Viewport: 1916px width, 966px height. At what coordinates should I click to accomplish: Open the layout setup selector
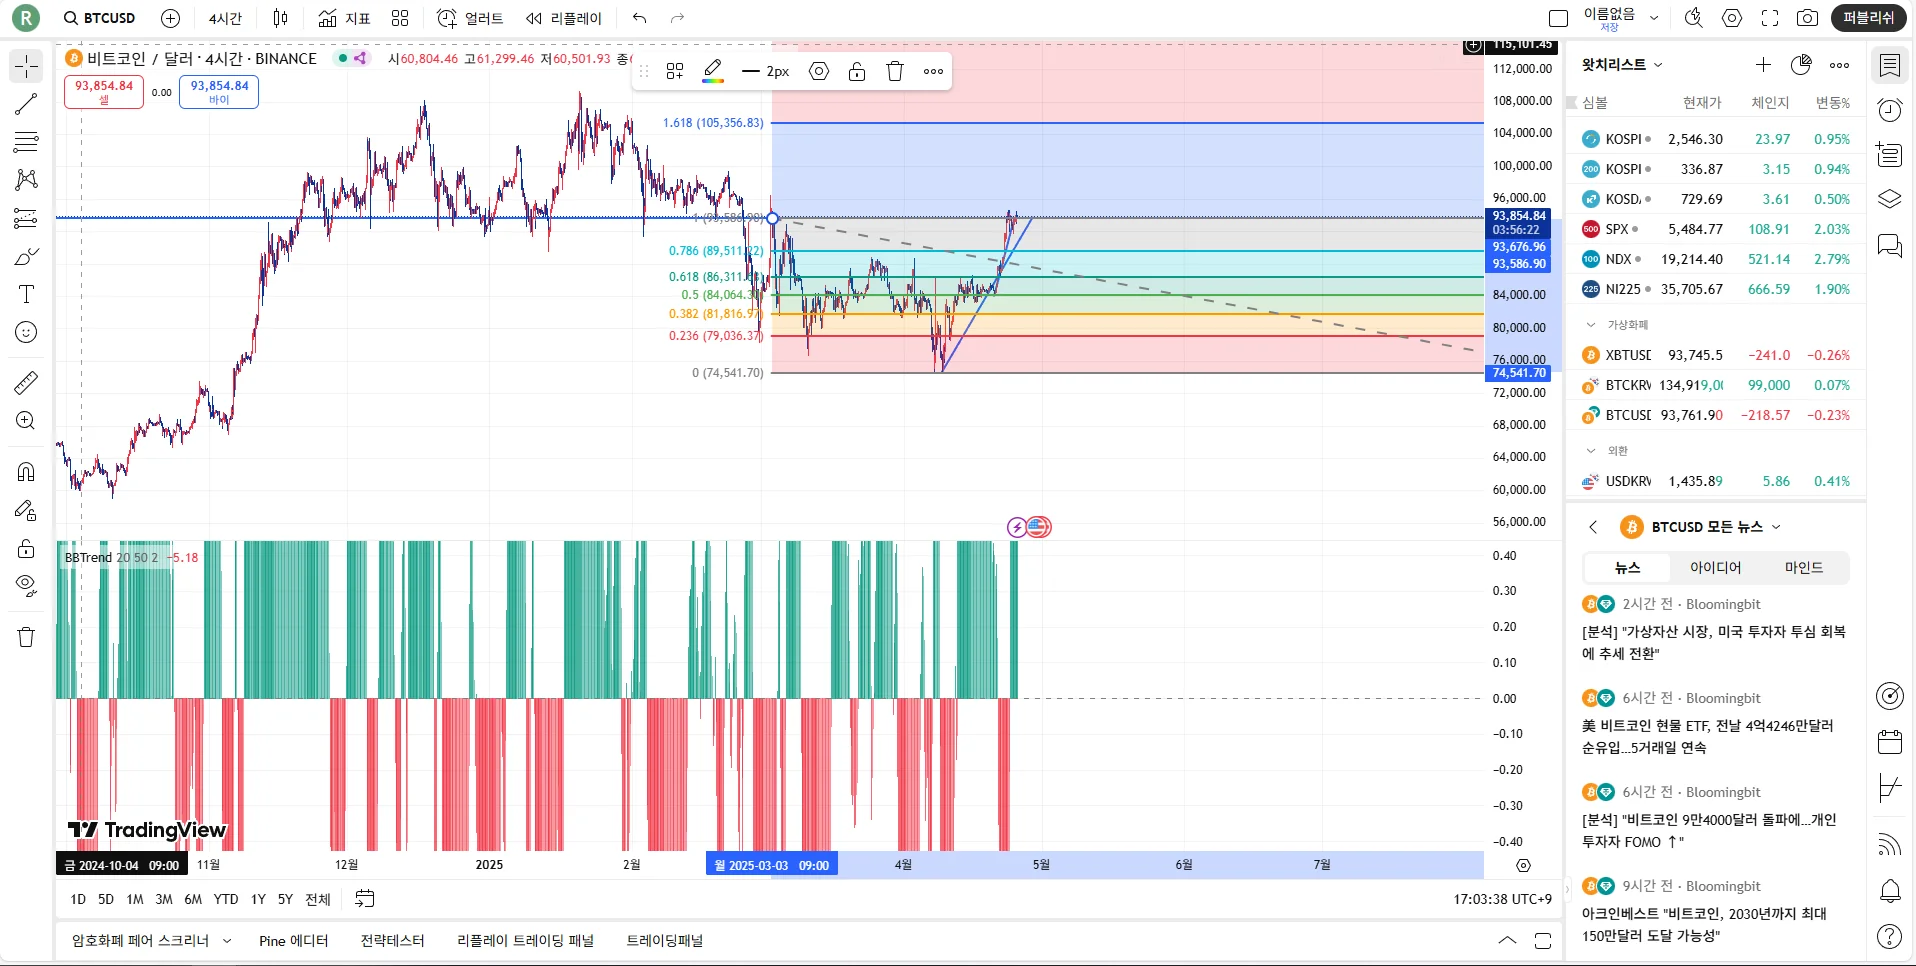[1558, 18]
